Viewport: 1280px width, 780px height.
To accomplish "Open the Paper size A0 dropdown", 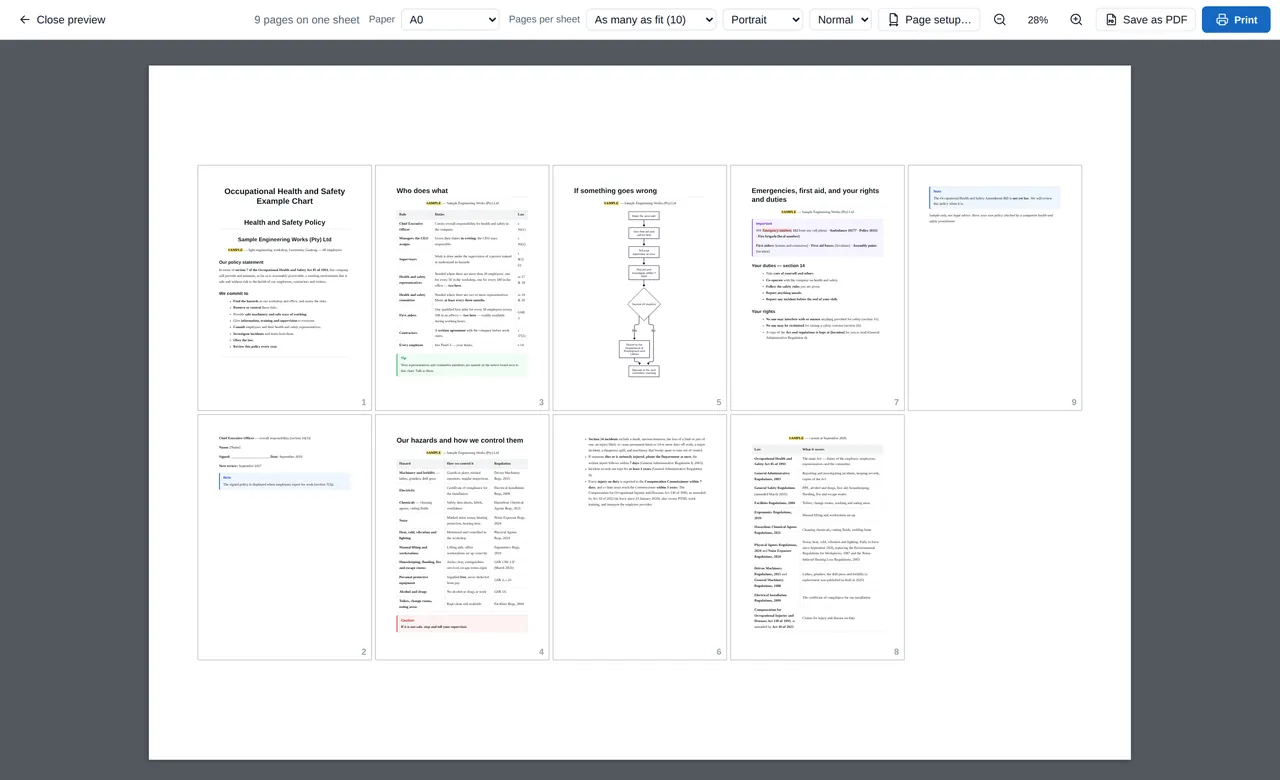I will click(x=450, y=20).
